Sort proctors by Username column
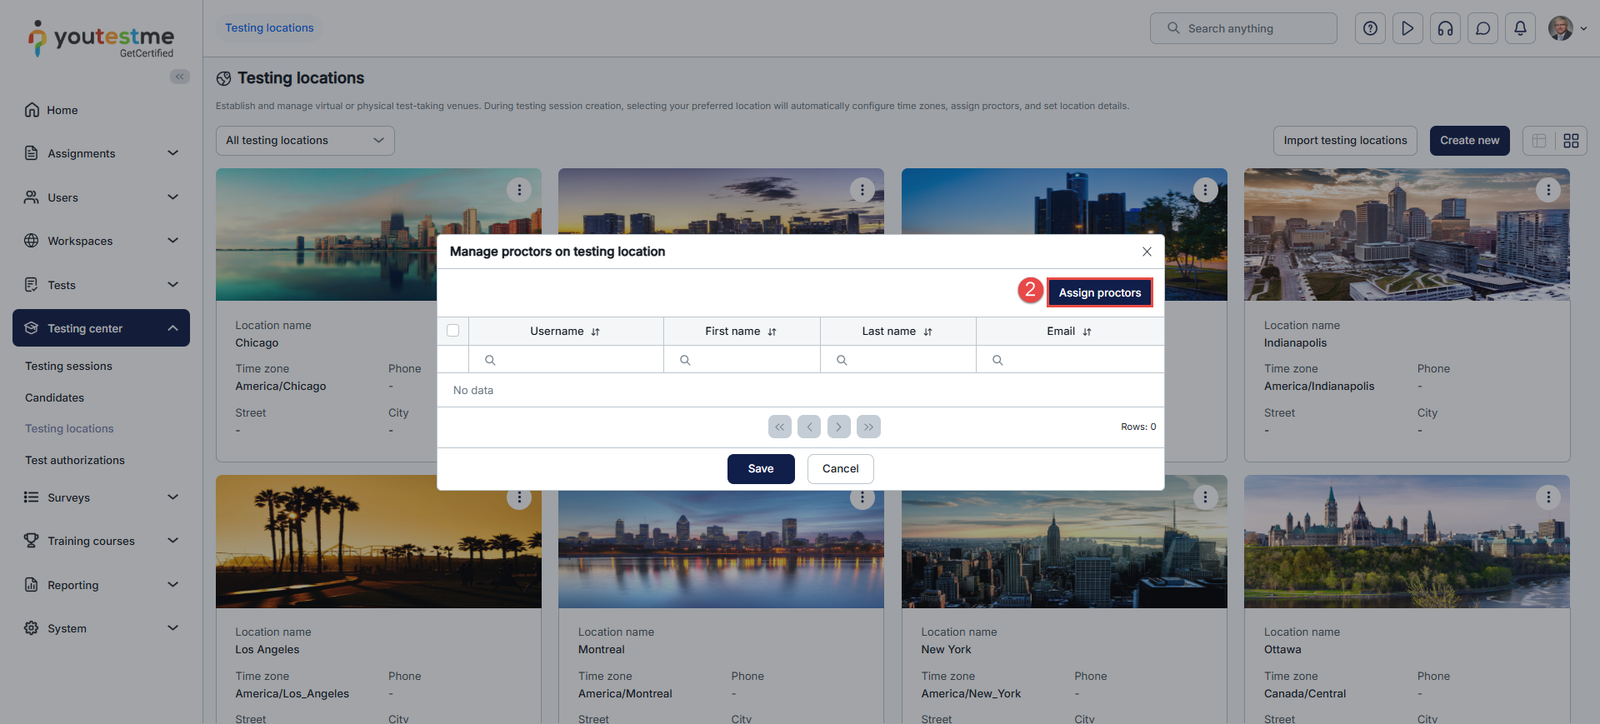This screenshot has height=724, width=1600. point(595,332)
